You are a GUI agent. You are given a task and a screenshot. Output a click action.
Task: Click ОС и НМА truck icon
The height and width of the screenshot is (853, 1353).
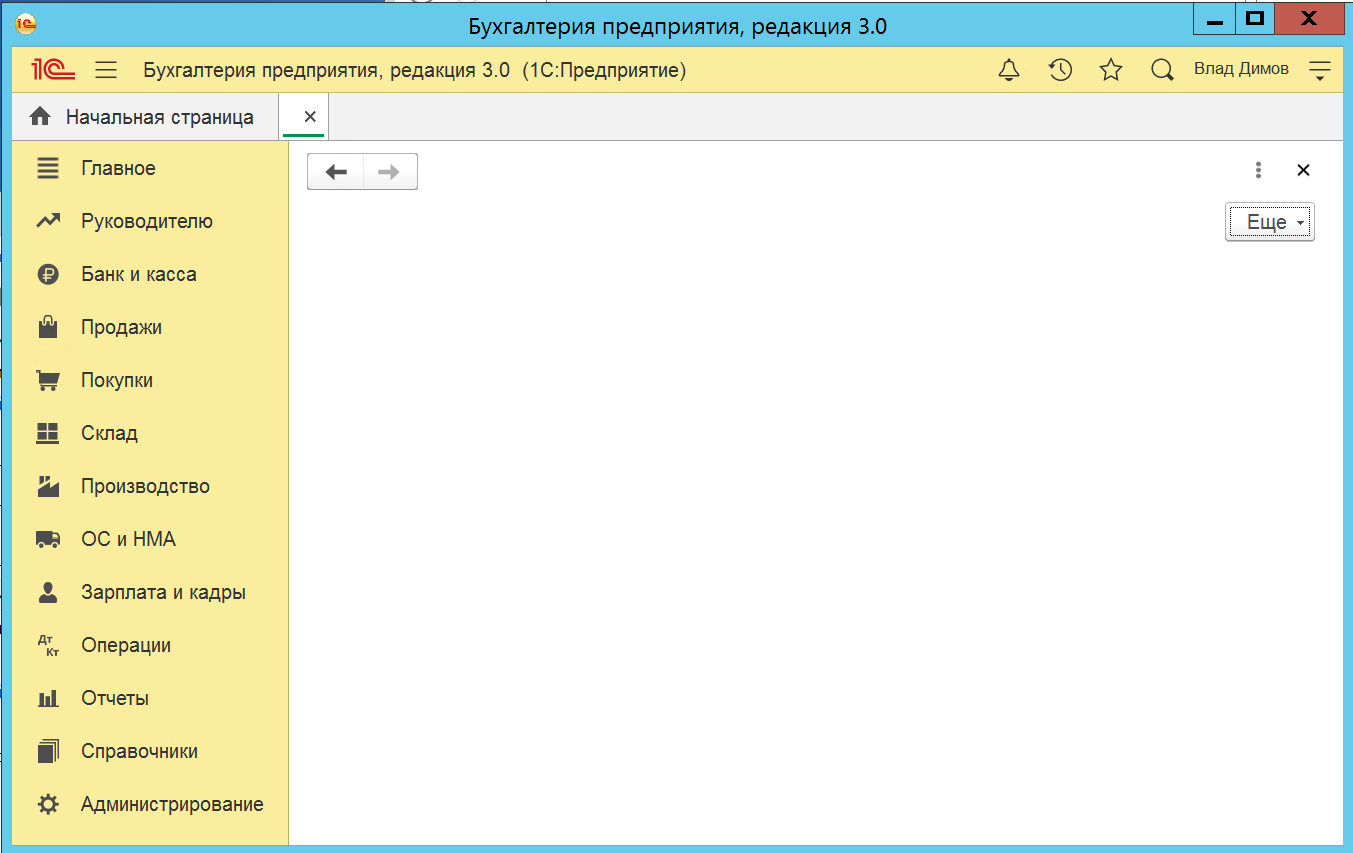tap(48, 539)
